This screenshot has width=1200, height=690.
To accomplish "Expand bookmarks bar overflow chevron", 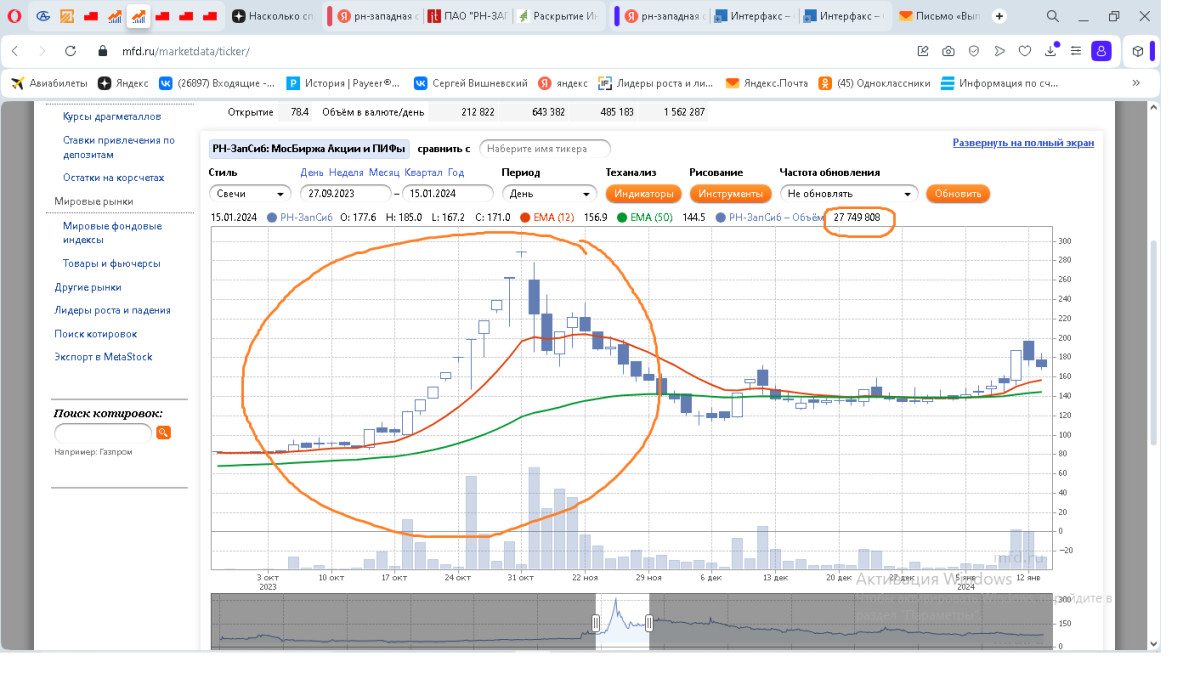I will pyautogui.click(x=1136, y=83).
